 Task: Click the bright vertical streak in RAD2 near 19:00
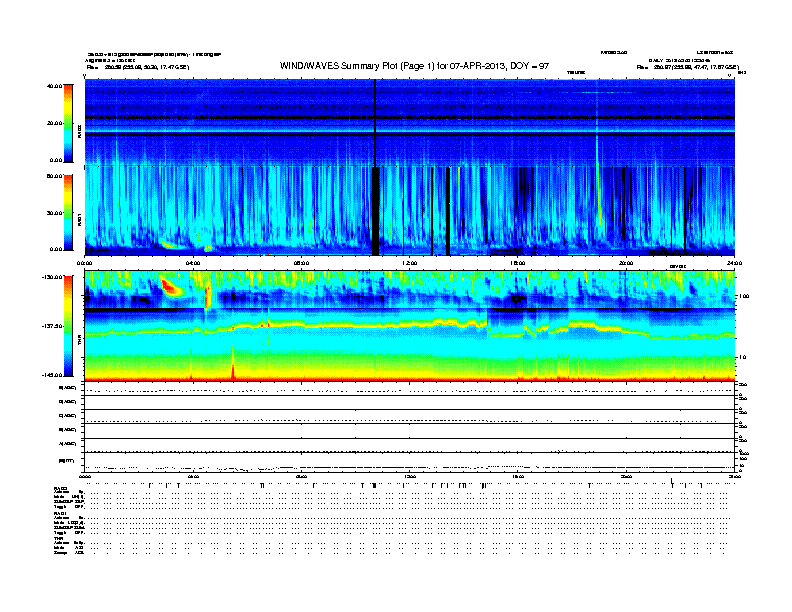pyautogui.click(x=597, y=123)
